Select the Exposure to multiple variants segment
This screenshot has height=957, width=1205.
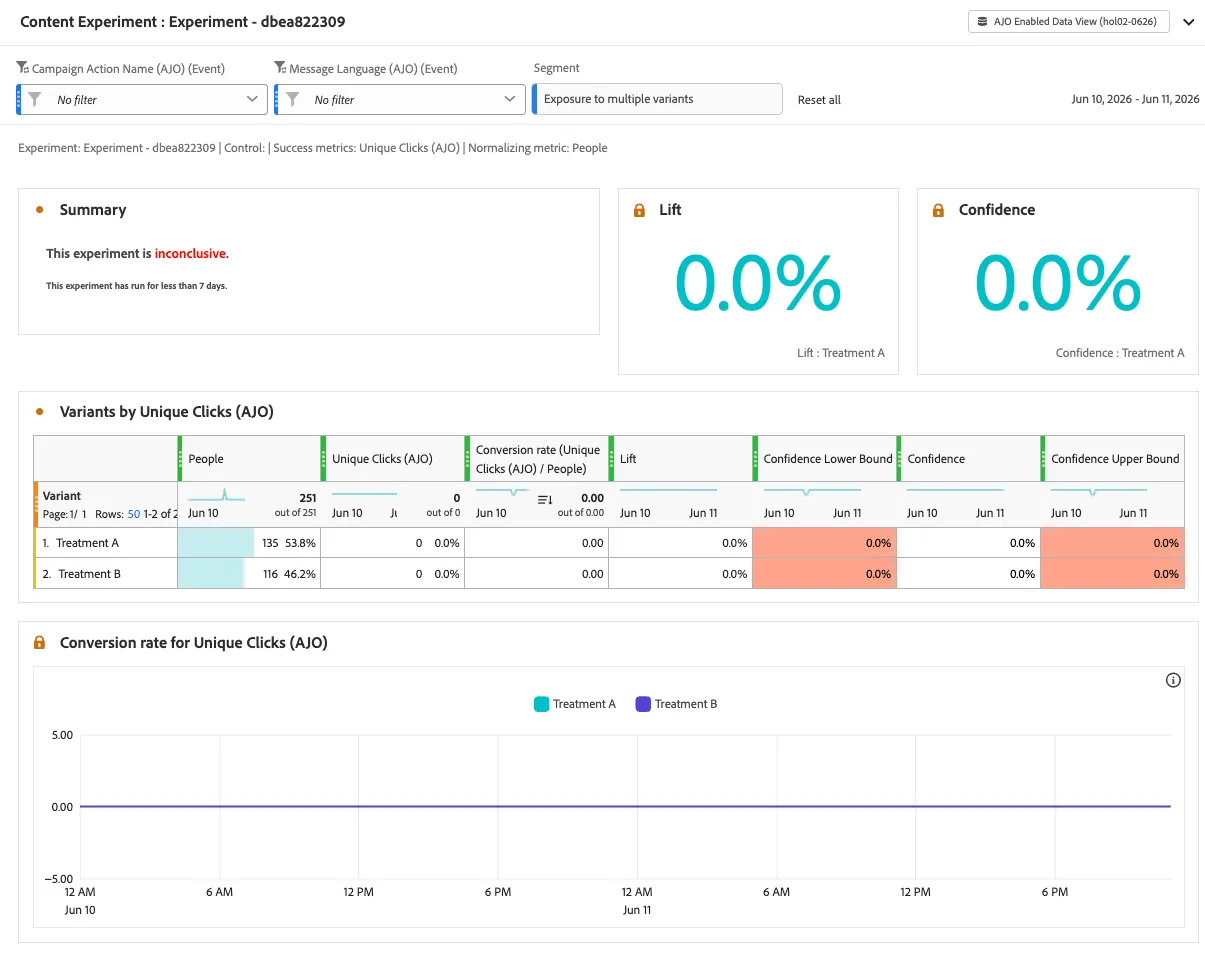657,99
